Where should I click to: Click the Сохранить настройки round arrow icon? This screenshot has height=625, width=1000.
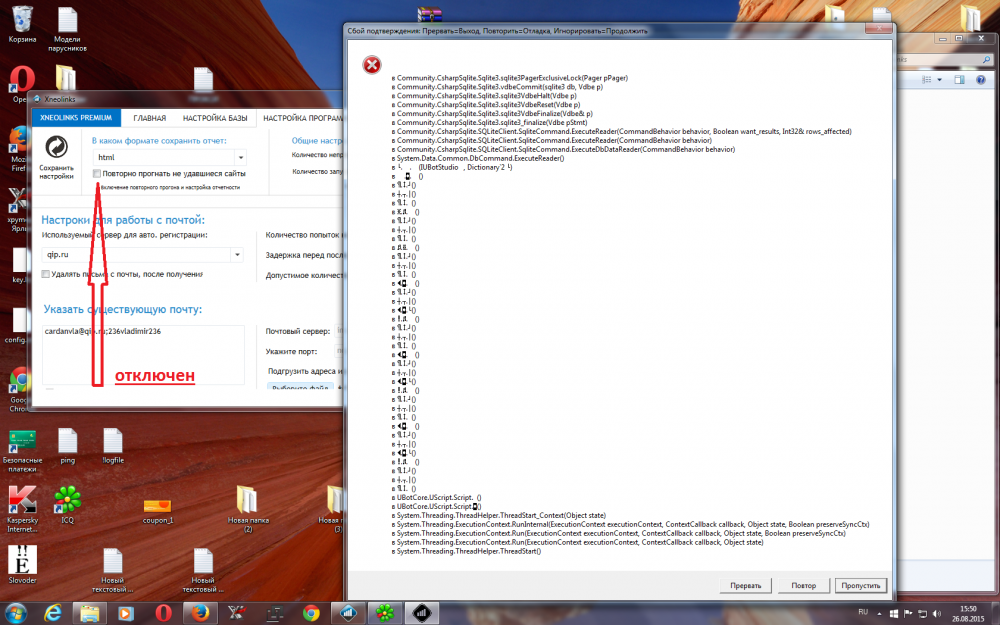pos(56,147)
